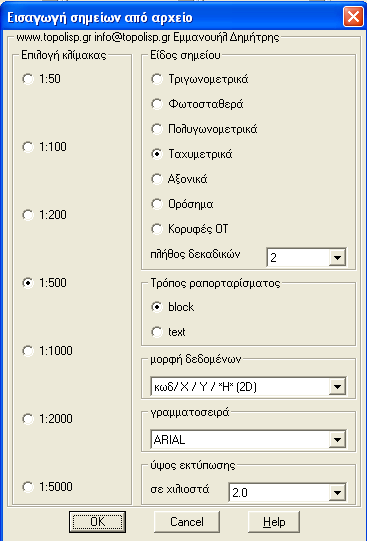Screen dimensions: 367x541
Task: Select Ορόσημα point type
Action: (157, 204)
